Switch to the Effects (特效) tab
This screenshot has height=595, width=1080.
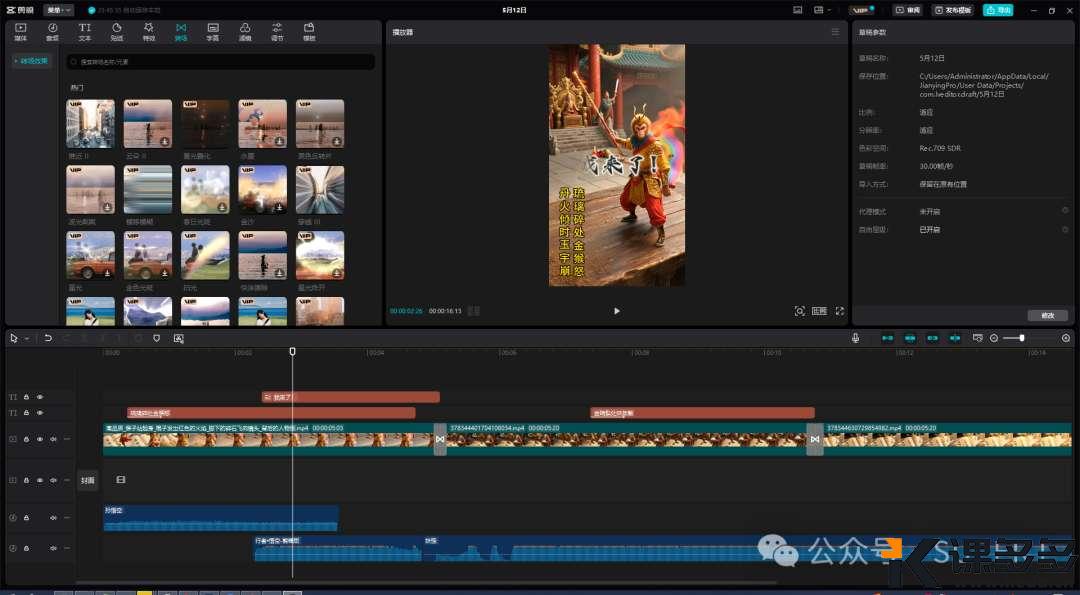coord(149,31)
